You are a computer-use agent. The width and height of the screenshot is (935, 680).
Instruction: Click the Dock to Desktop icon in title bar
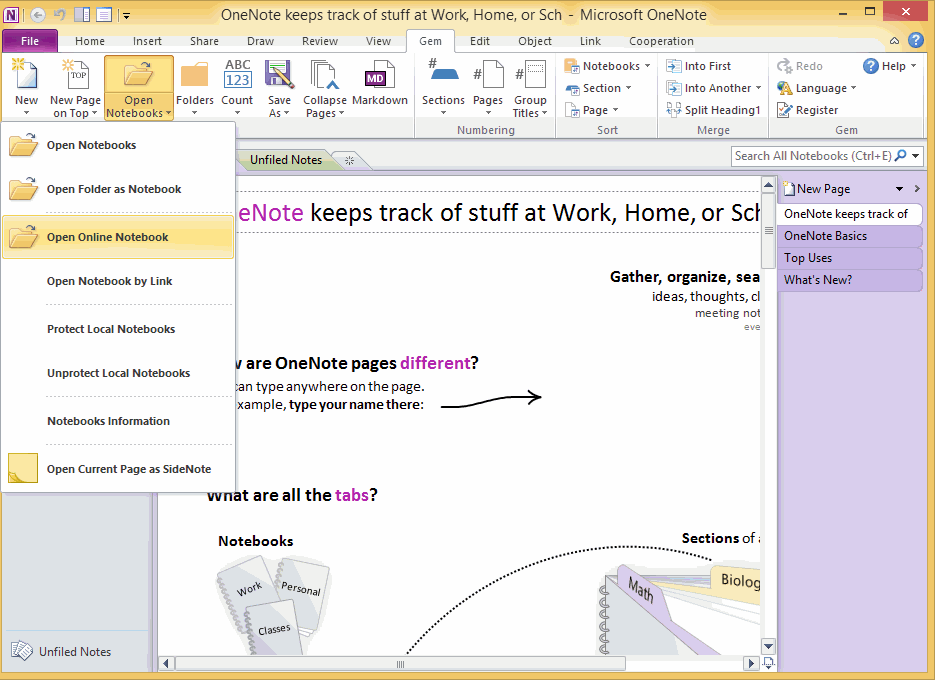point(82,15)
